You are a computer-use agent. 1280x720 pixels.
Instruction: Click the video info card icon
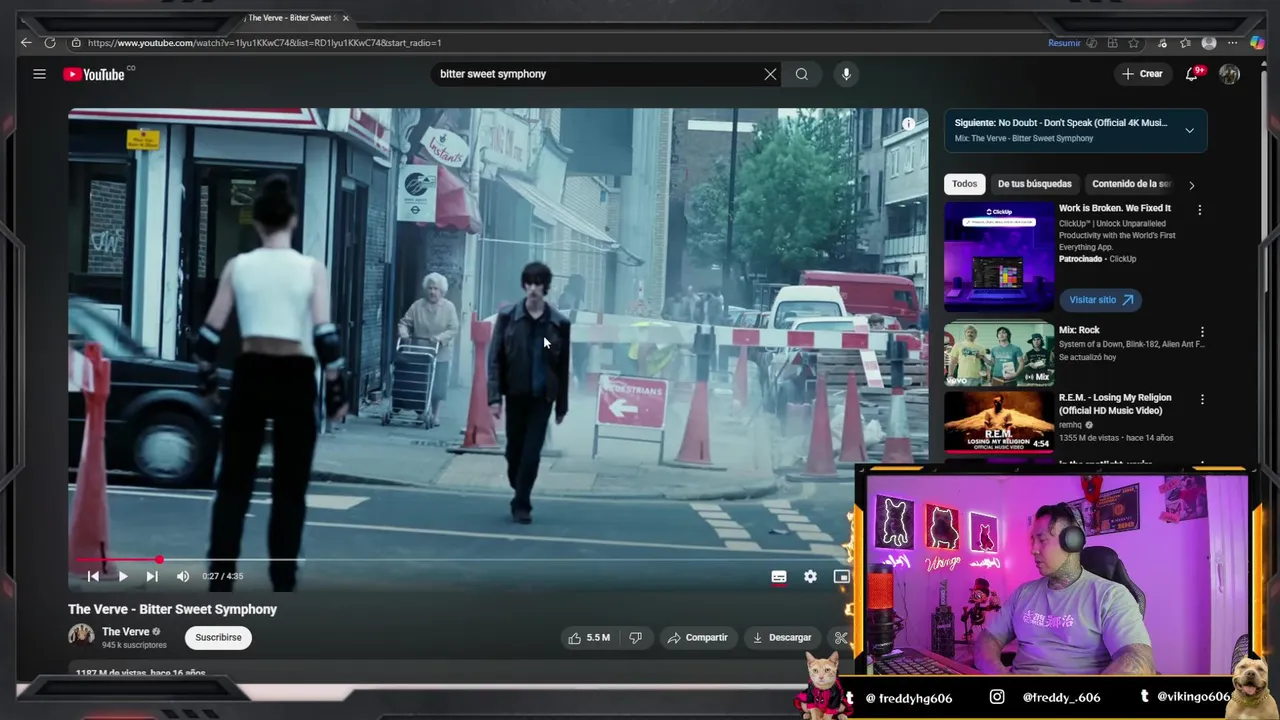[908, 124]
